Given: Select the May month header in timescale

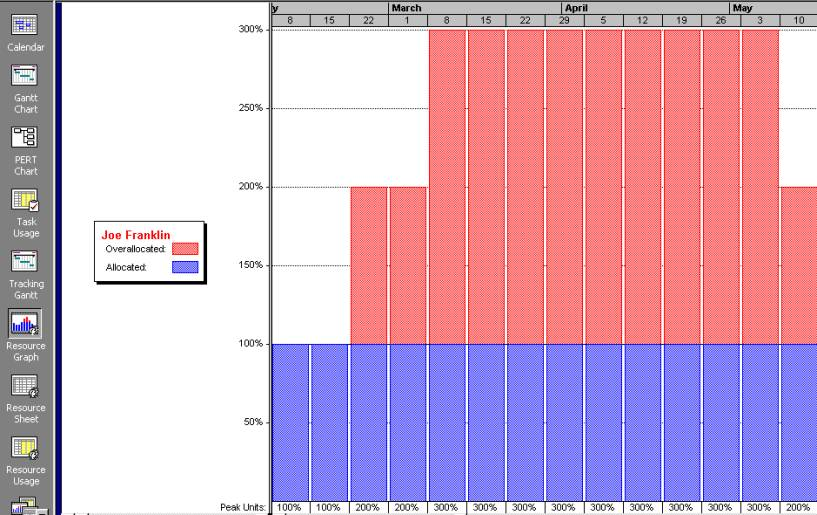Looking at the screenshot, I should tap(743, 8).
